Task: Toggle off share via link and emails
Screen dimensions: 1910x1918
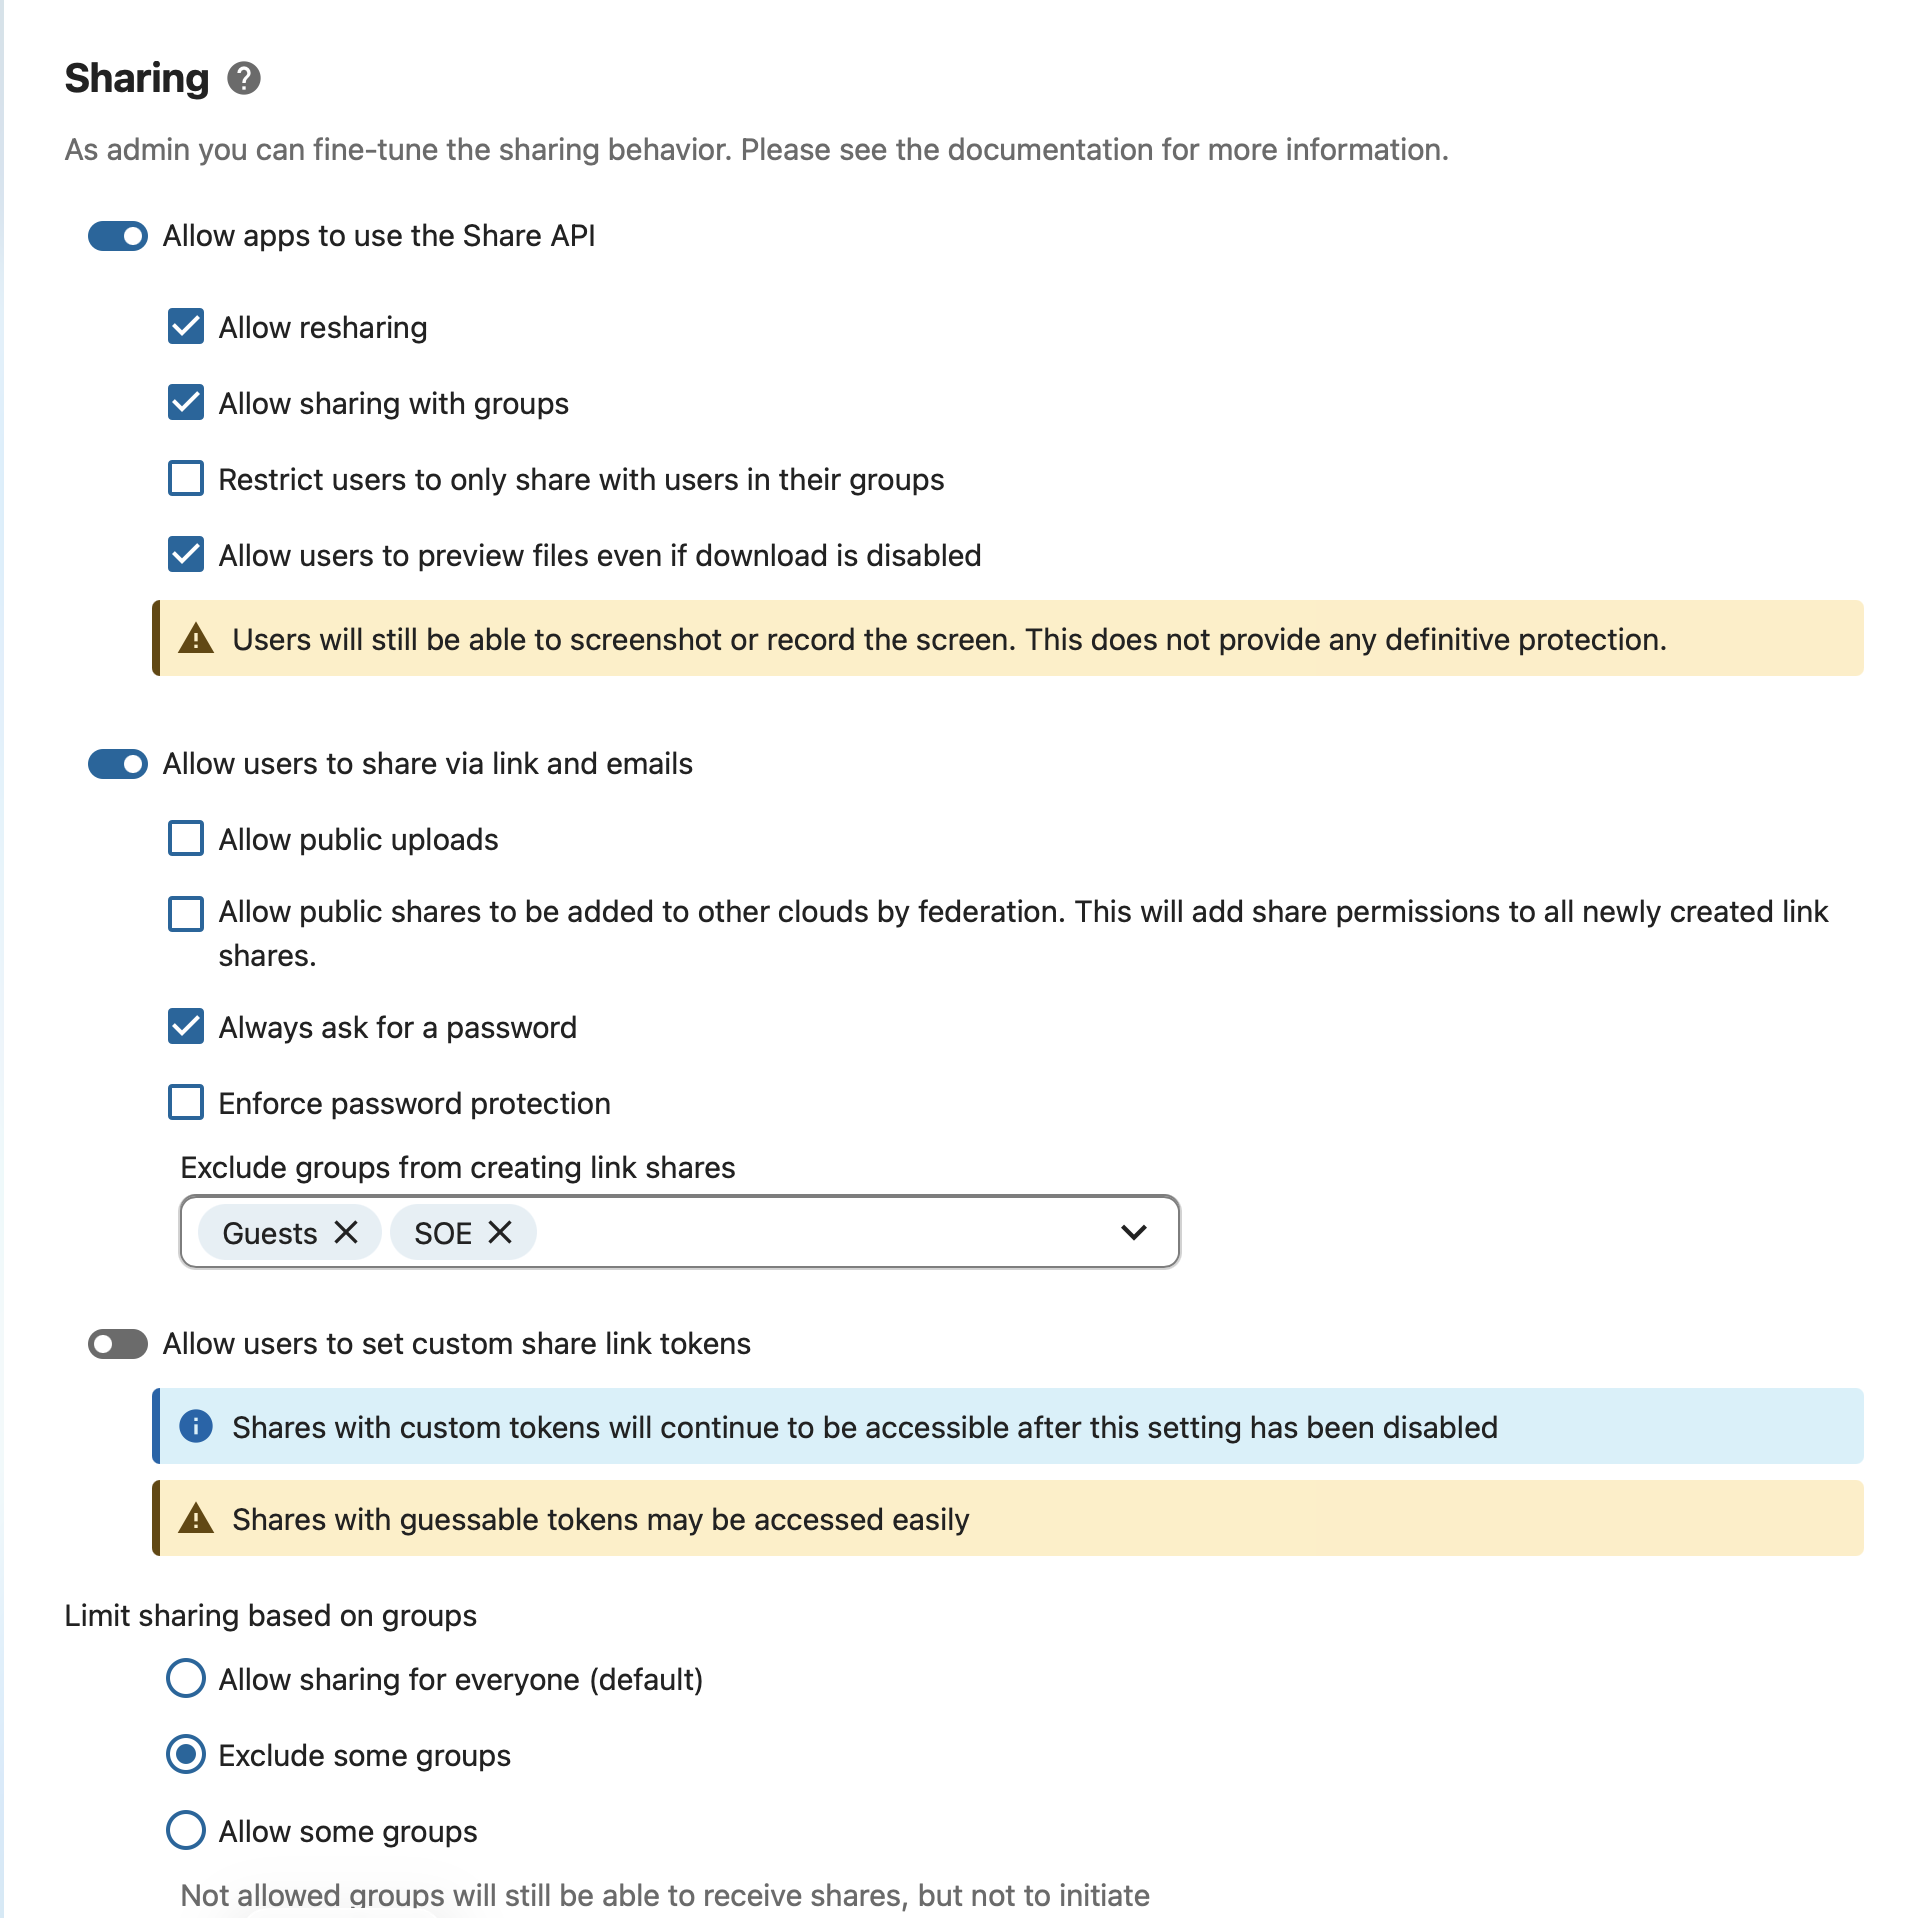Action: (118, 764)
